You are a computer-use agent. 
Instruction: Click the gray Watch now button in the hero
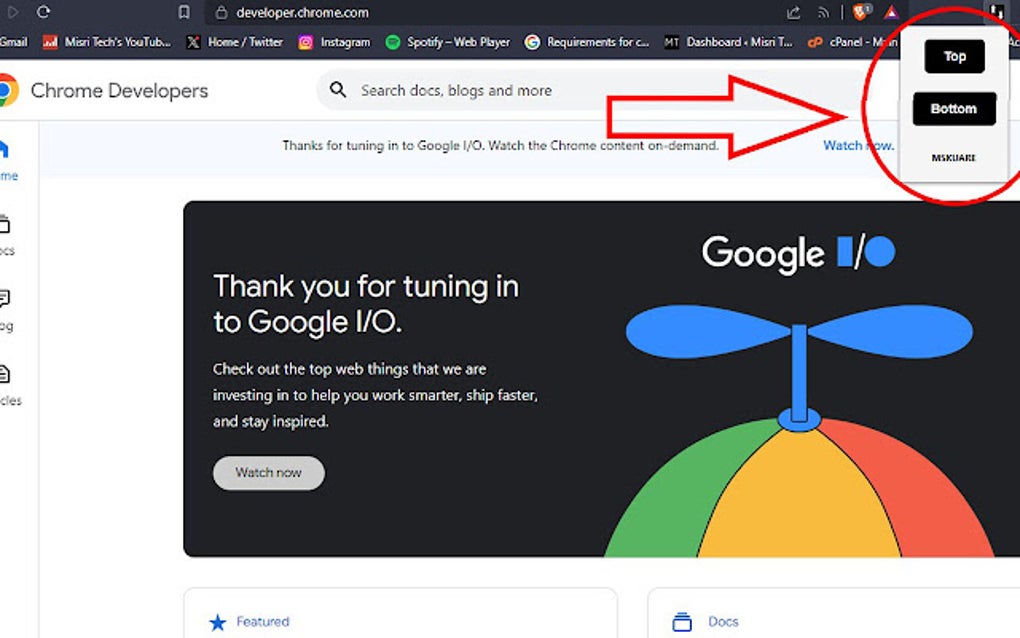pyautogui.click(x=269, y=473)
